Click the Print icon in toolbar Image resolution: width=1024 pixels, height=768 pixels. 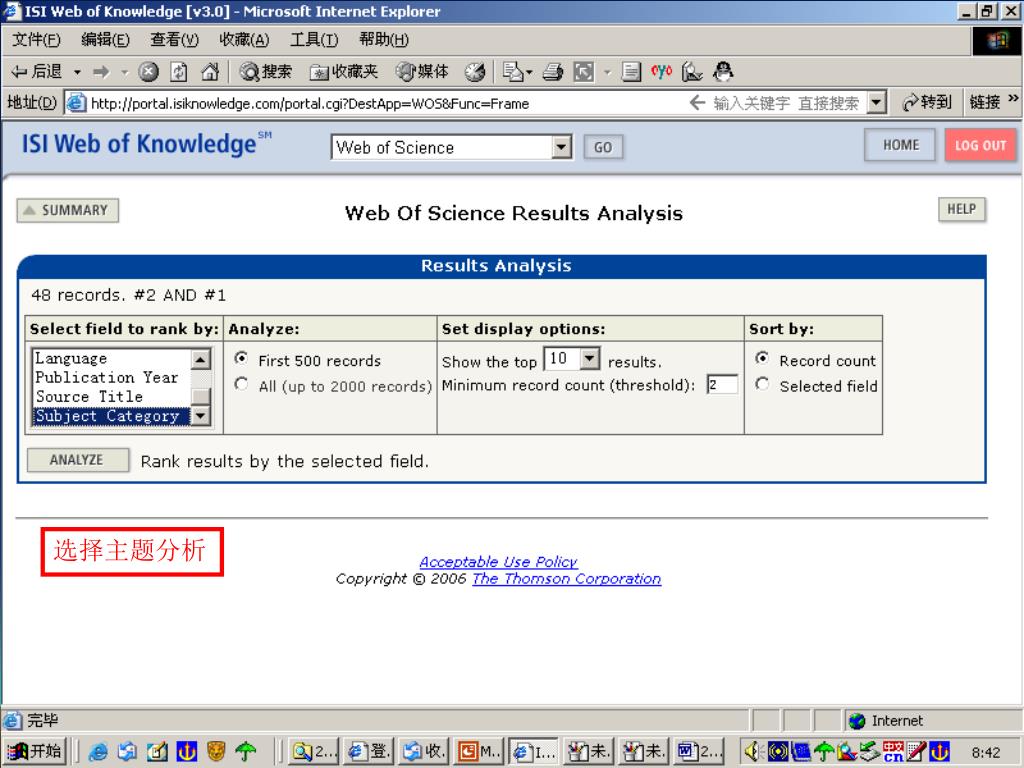[552, 71]
